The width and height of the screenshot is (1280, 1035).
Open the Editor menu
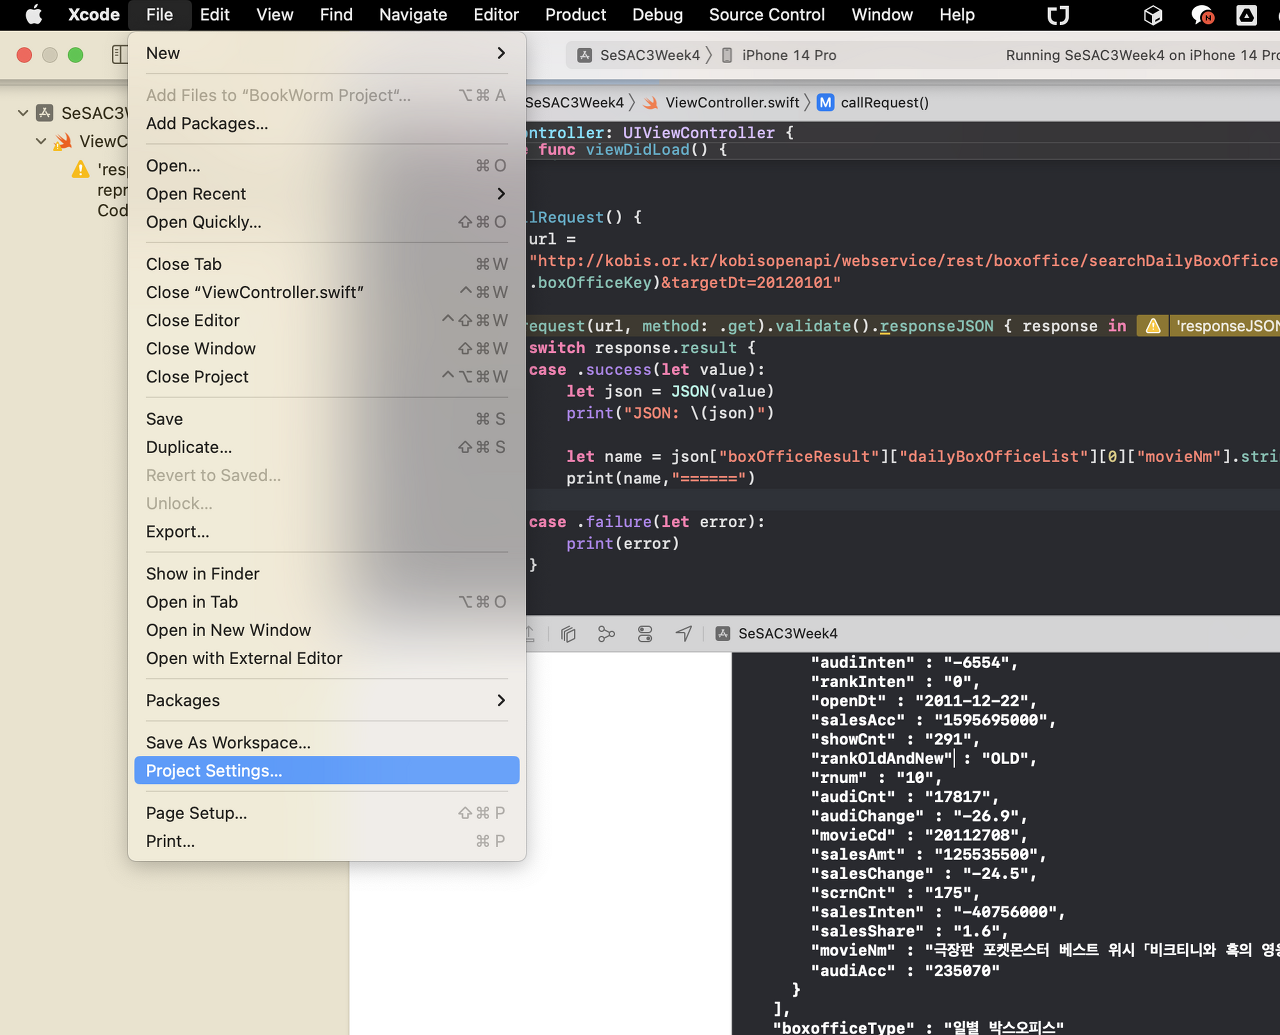click(496, 15)
